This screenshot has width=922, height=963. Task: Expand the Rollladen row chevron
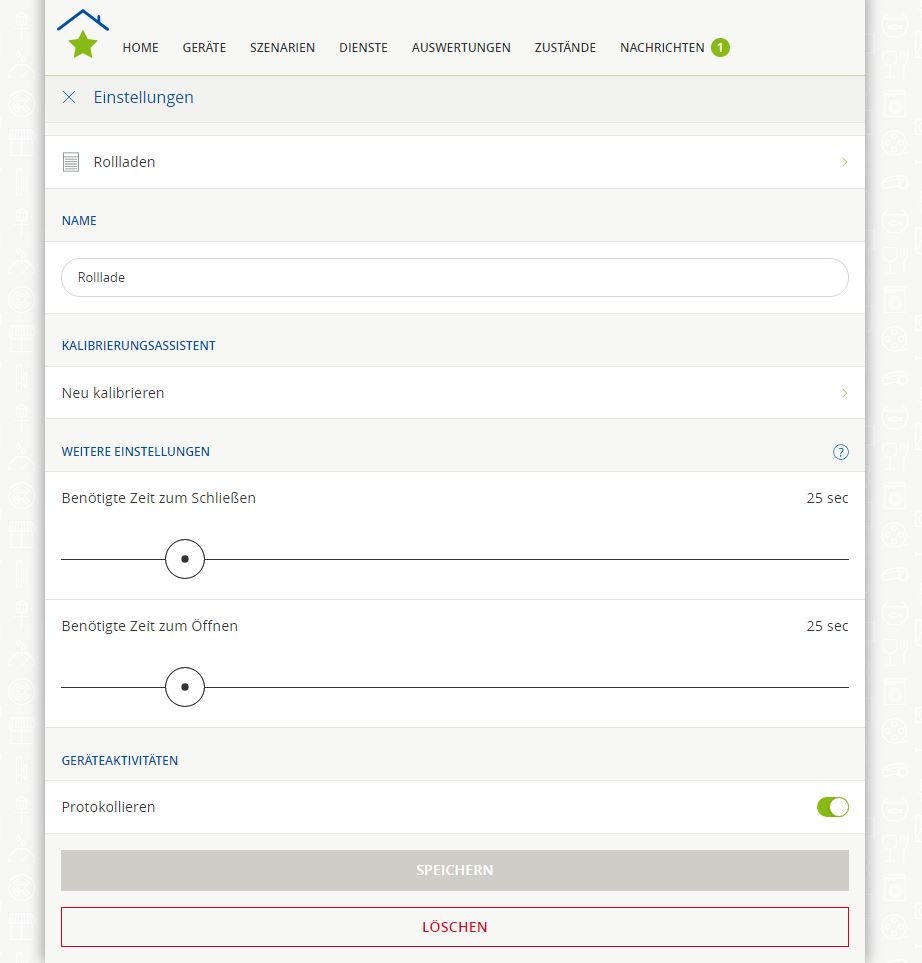[844, 162]
